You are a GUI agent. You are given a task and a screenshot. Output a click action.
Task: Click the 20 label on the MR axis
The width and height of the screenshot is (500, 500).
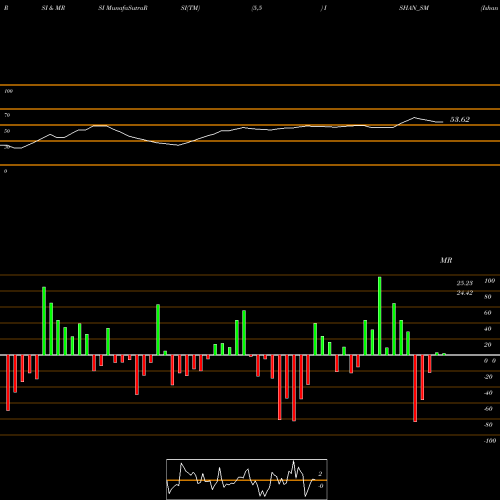[488, 345]
